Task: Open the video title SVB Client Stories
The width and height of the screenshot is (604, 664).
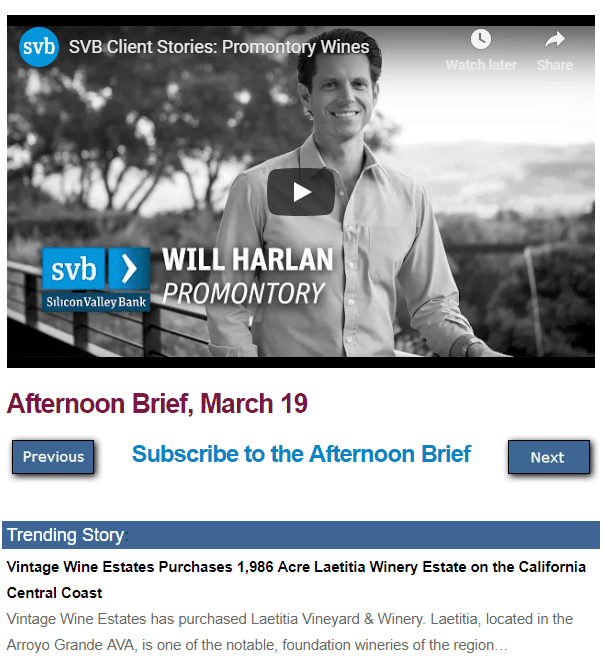Action: (x=219, y=47)
